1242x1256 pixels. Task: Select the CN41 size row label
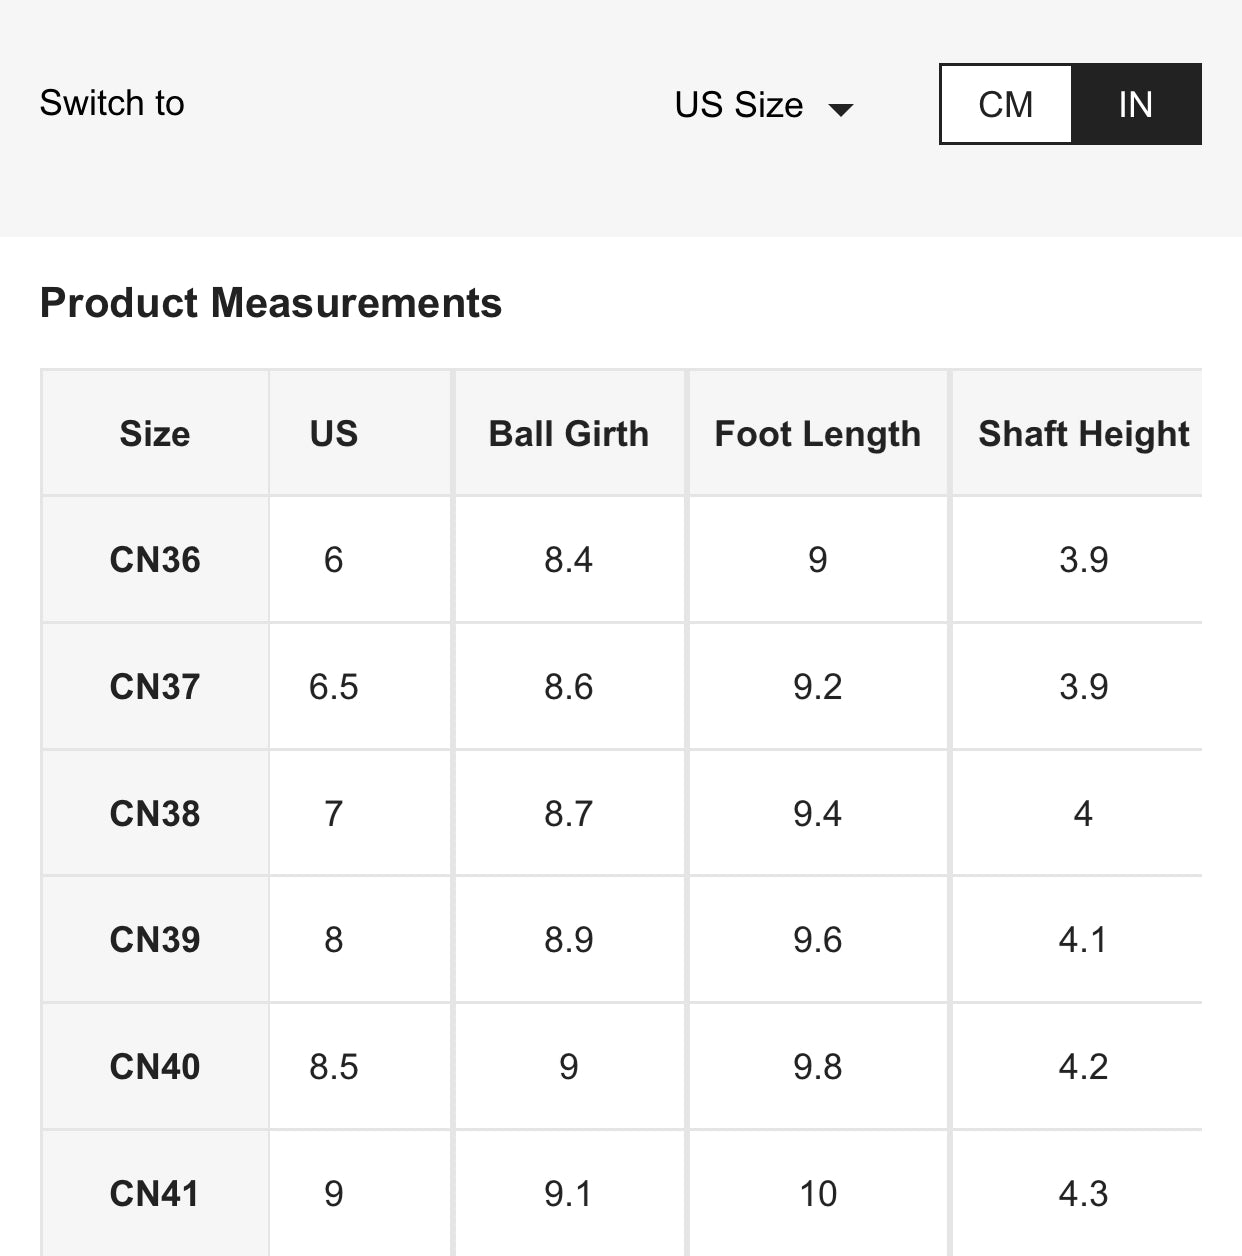(155, 1194)
